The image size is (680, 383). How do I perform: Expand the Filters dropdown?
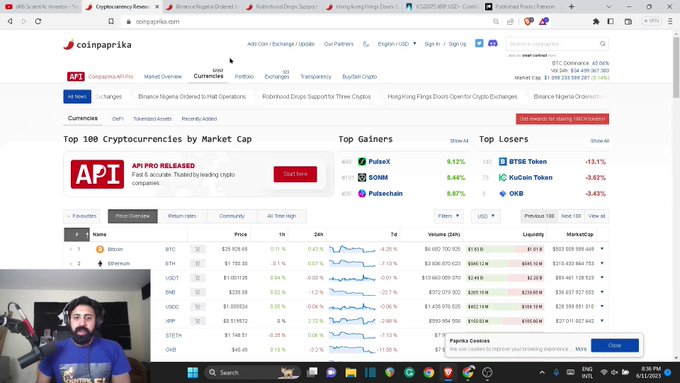[x=448, y=216]
